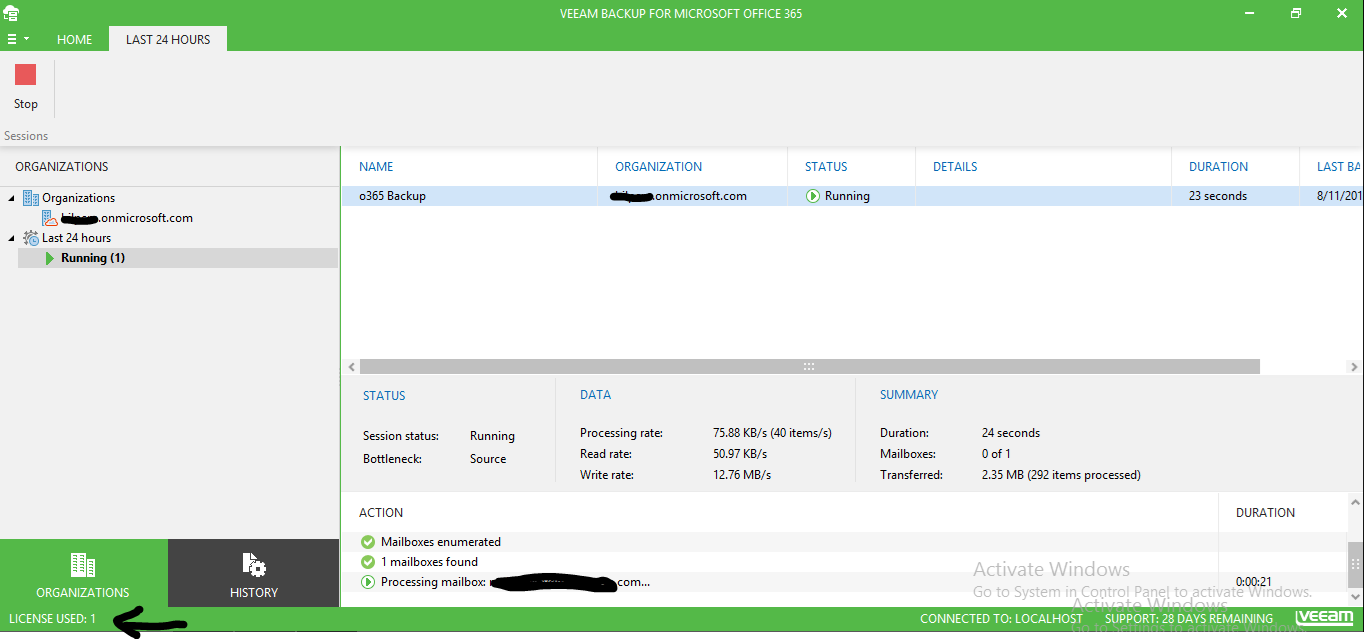
Task: Click the ACTION column header
Action: click(x=381, y=513)
